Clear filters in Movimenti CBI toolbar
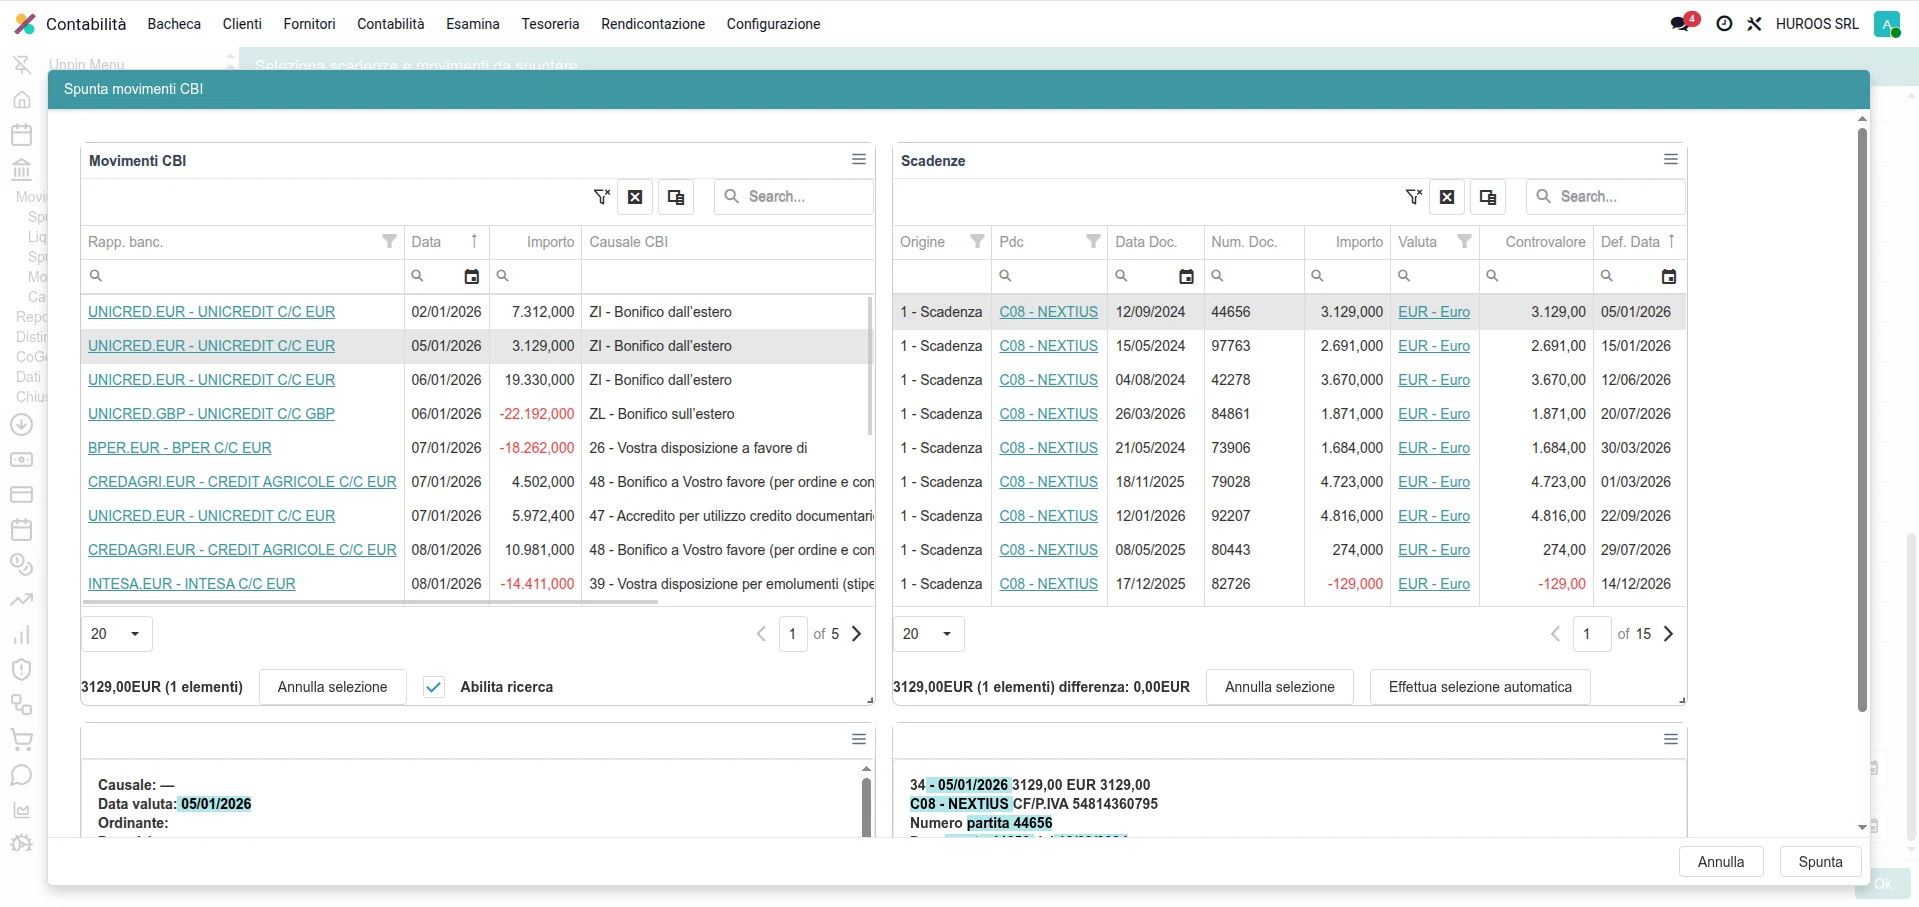 pos(602,197)
